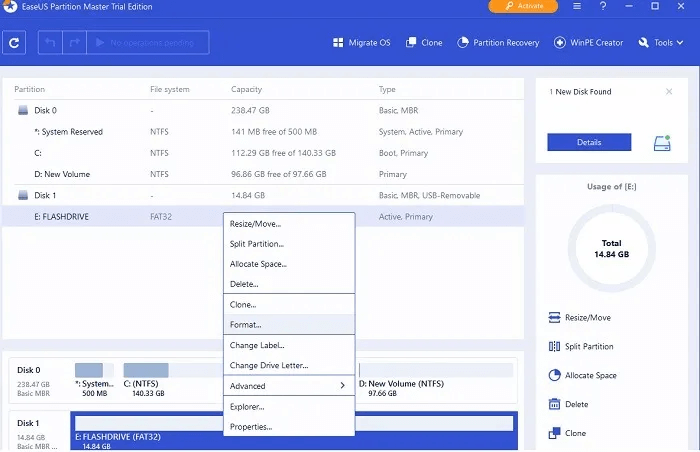This screenshot has height=452, width=700.
Task: Click the Refresh disk icon
Action: coord(14,43)
